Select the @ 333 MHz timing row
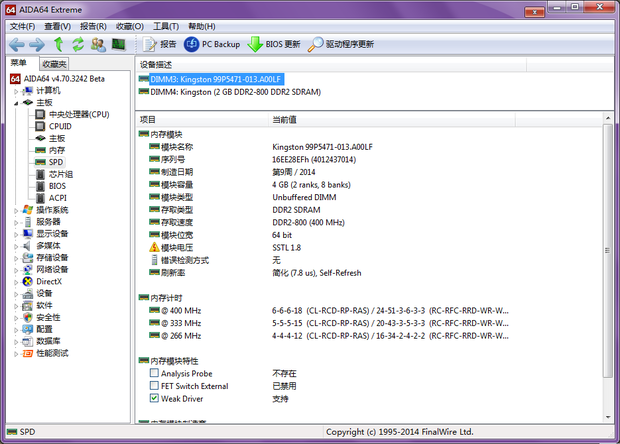This screenshot has height=444, width=620. [x=328, y=323]
